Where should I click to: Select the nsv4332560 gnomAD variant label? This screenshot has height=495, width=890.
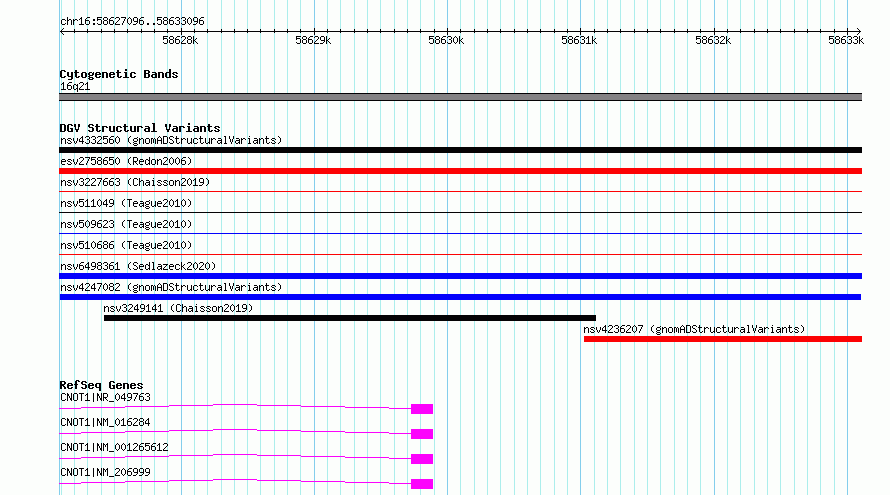tap(171, 140)
